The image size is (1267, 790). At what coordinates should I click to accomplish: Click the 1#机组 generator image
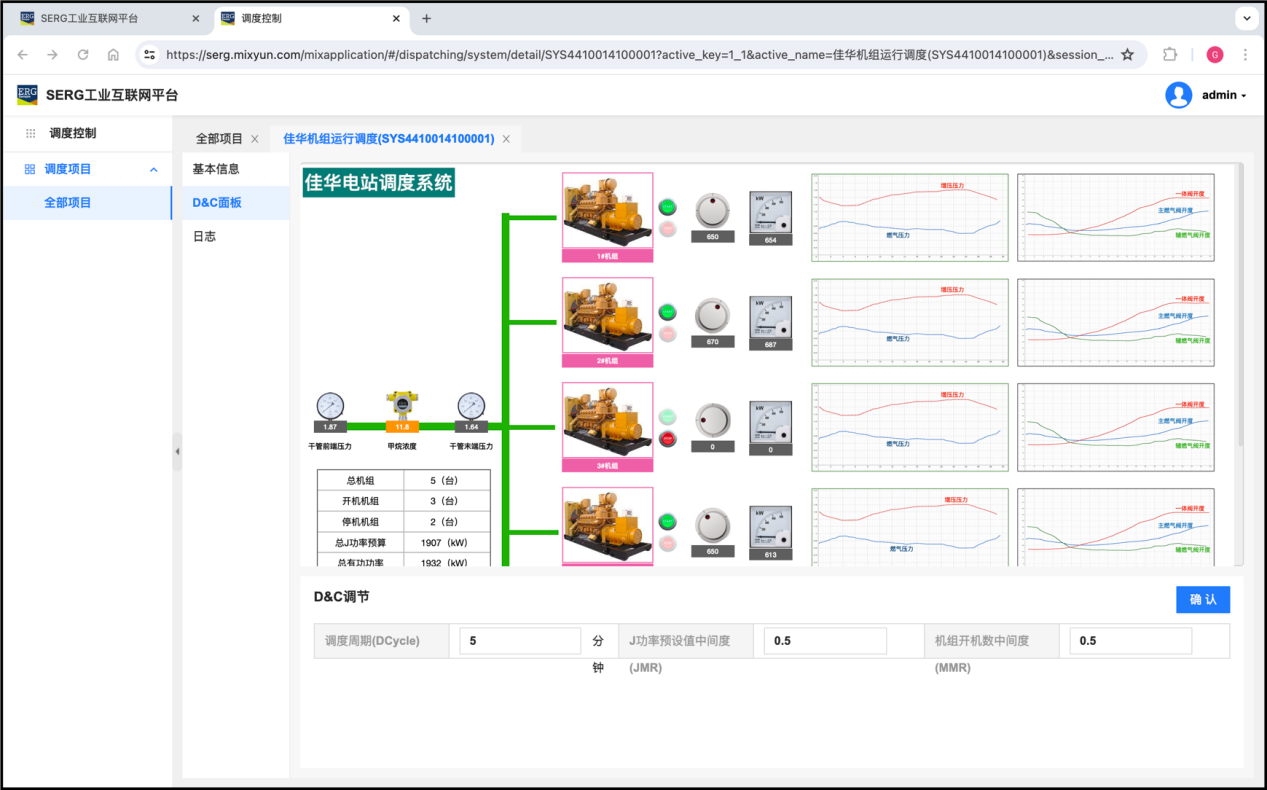click(607, 212)
